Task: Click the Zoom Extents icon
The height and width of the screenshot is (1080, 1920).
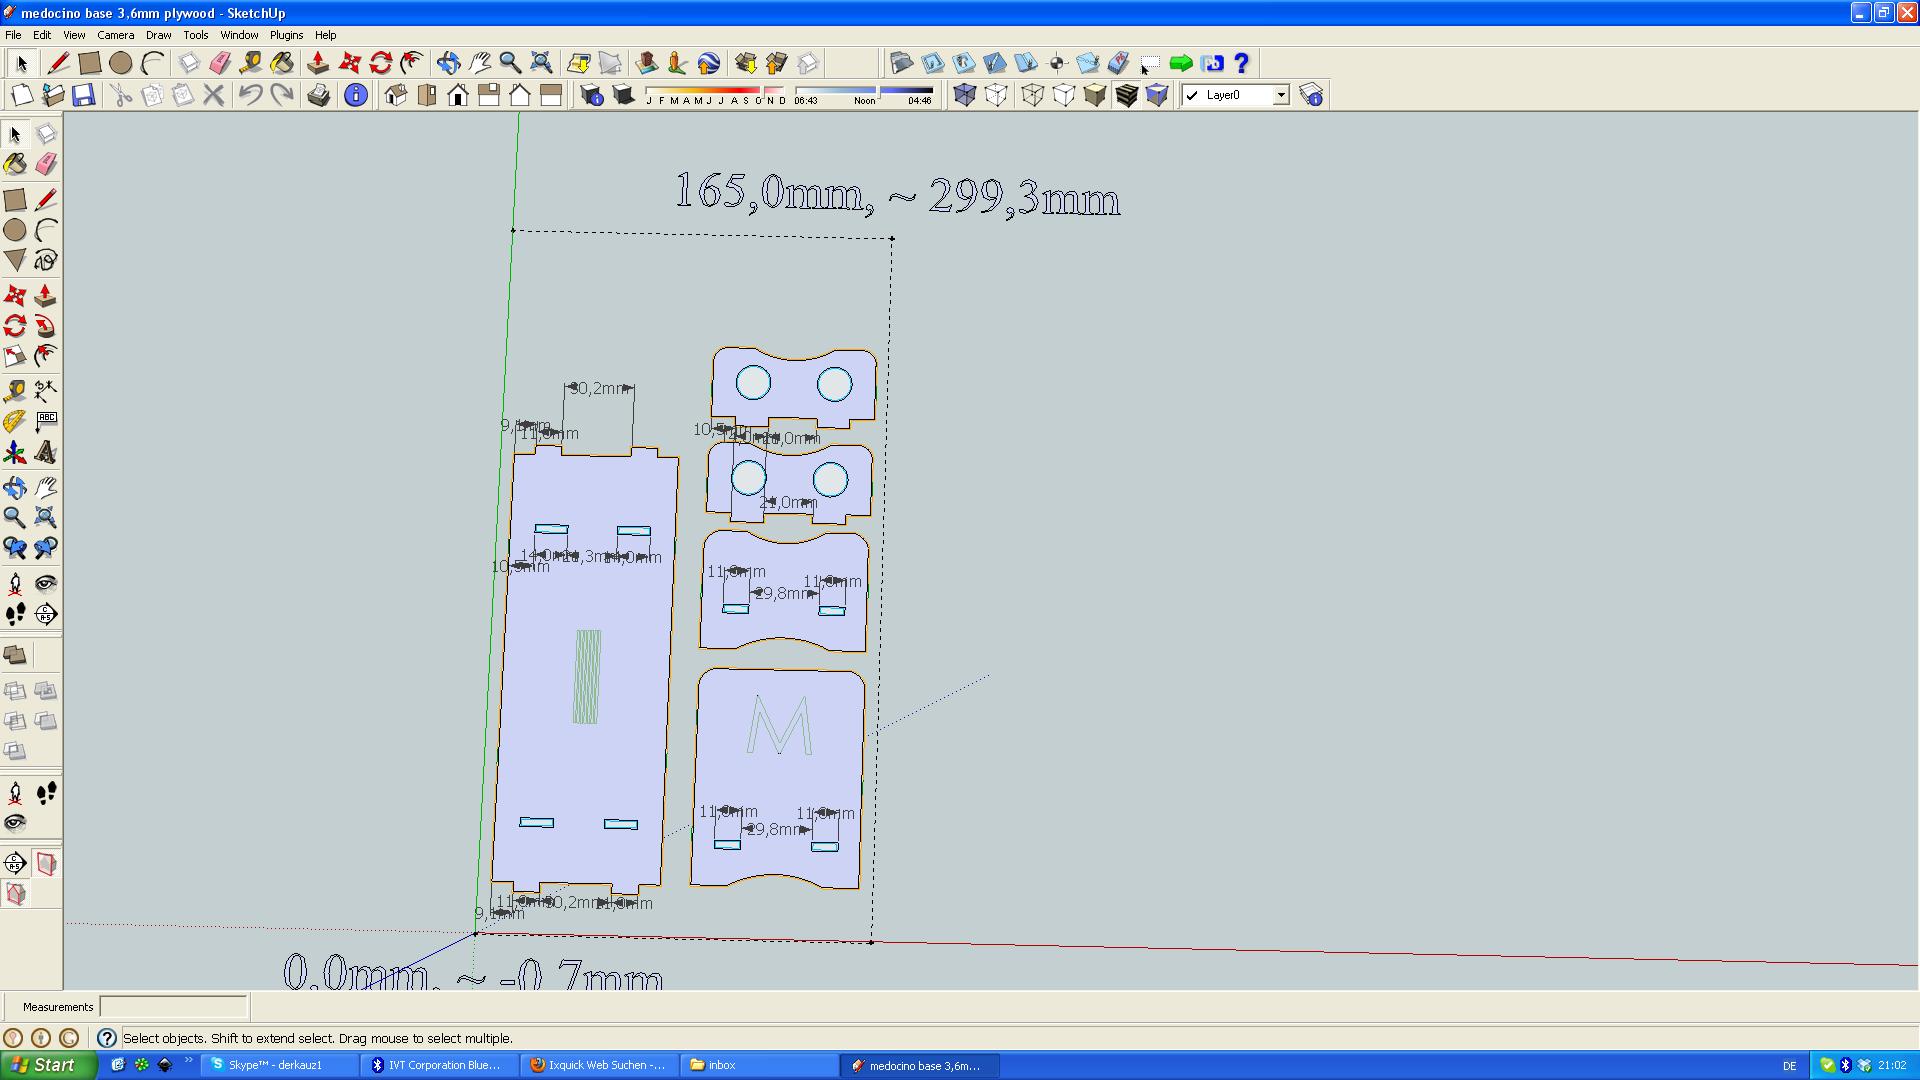Action: tap(540, 62)
